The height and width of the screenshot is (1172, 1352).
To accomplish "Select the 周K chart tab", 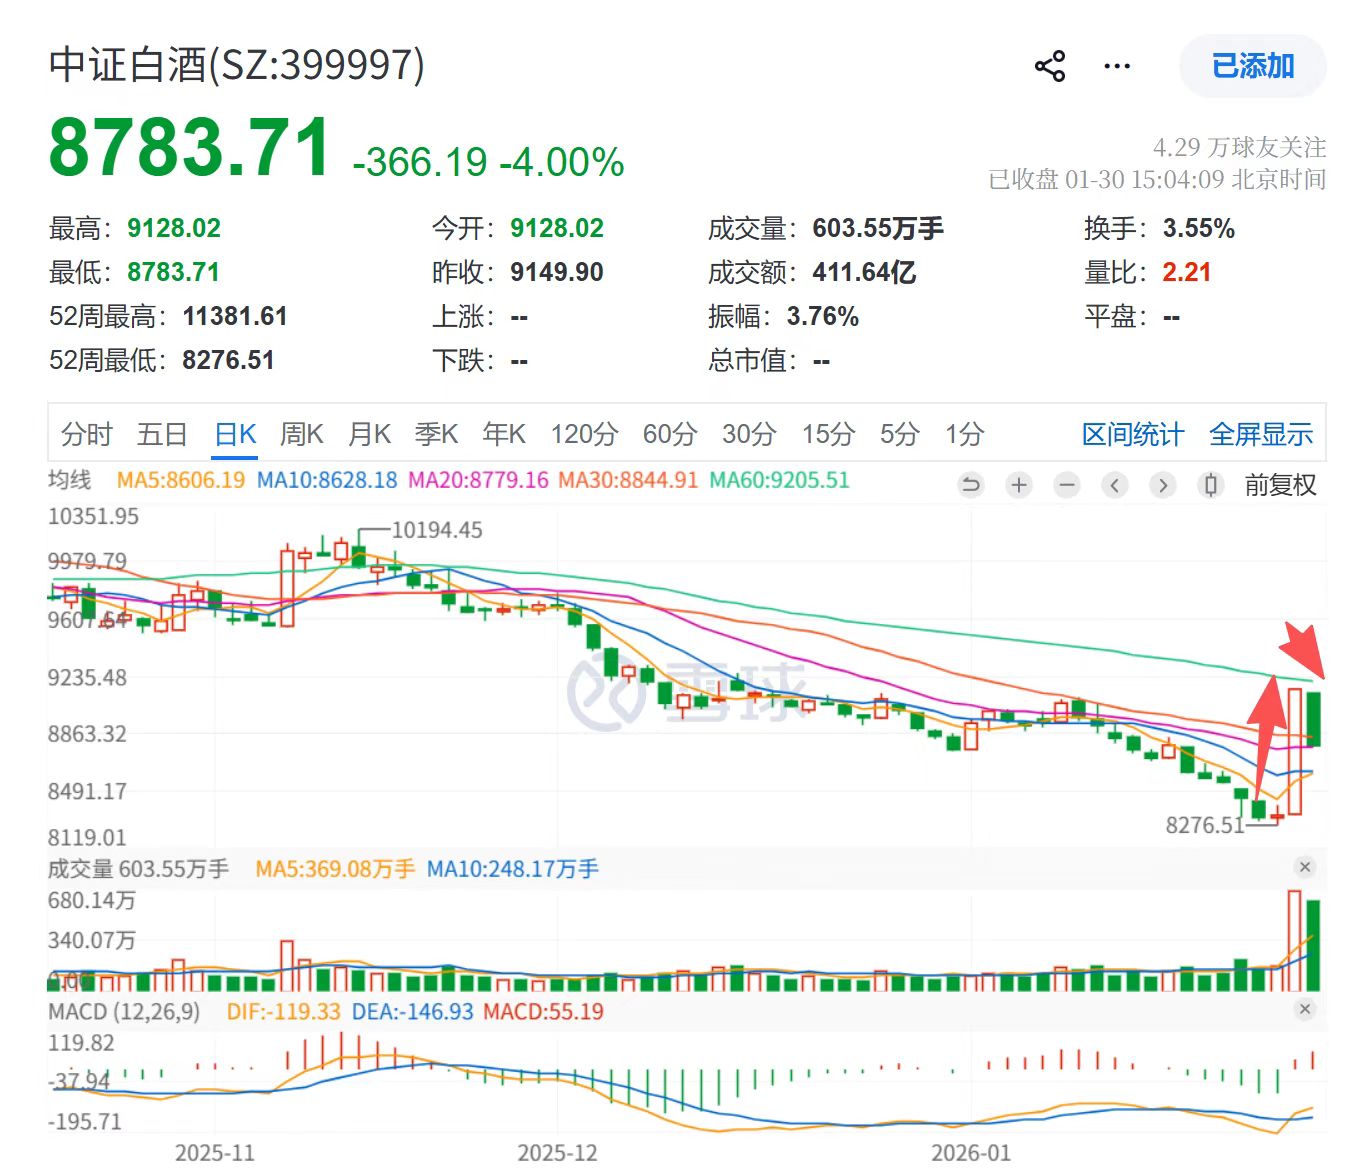I will coord(302,434).
